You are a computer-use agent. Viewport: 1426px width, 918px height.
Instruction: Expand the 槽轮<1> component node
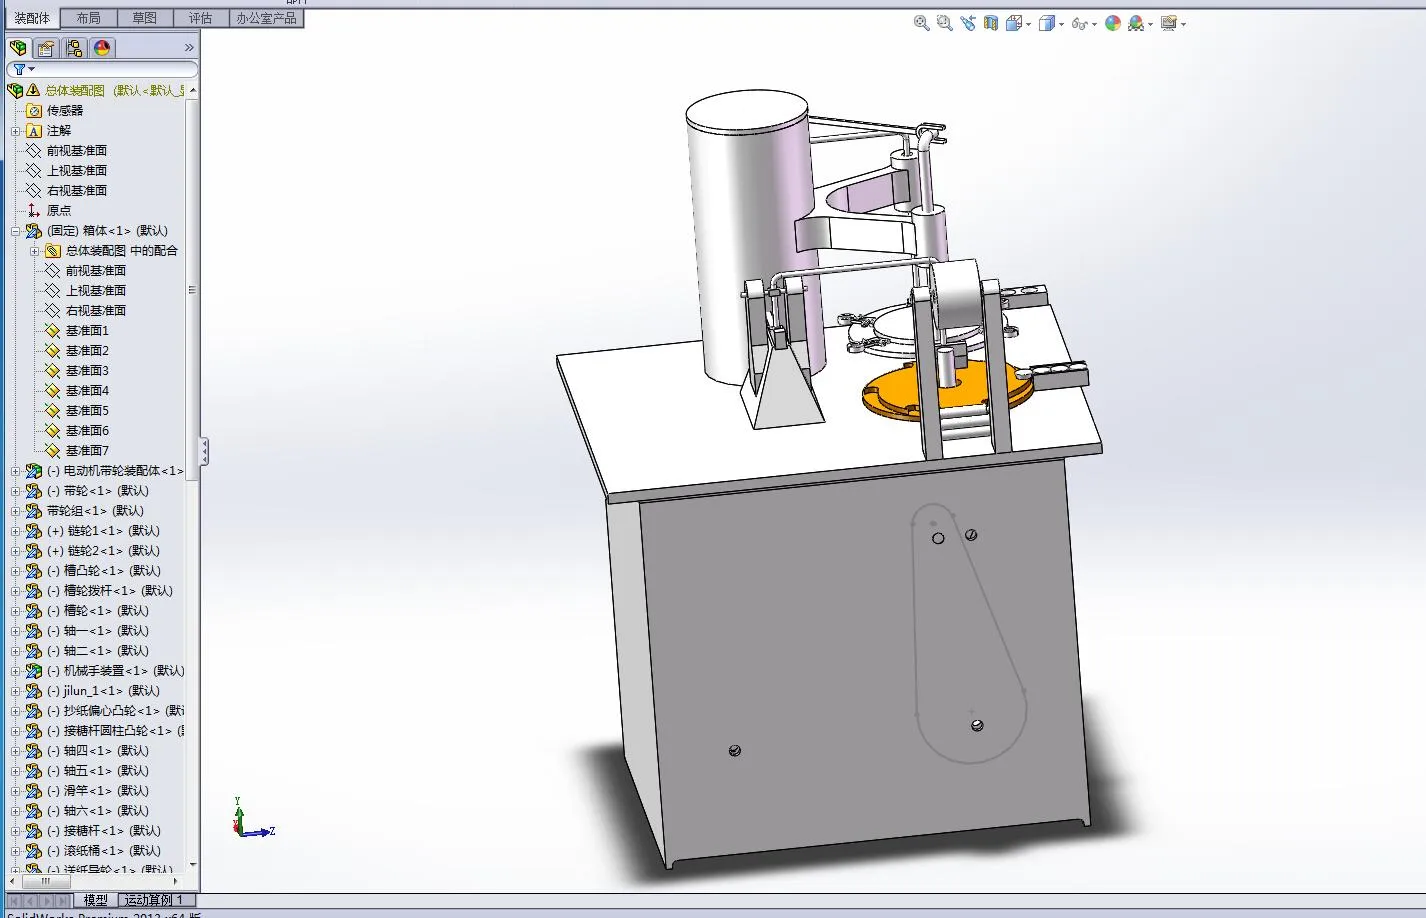tap(15, 611)
